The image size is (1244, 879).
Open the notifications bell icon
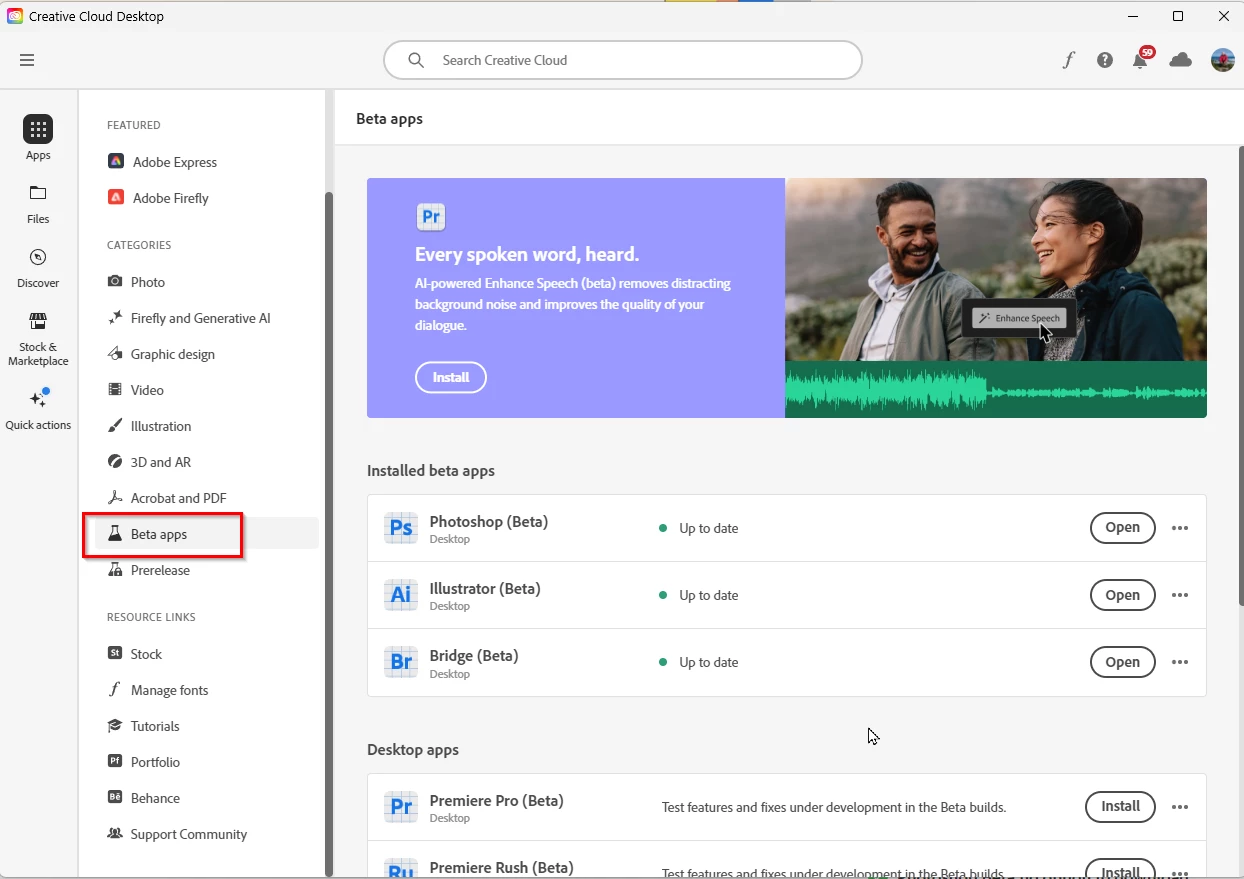click(x=1140, y=60)
